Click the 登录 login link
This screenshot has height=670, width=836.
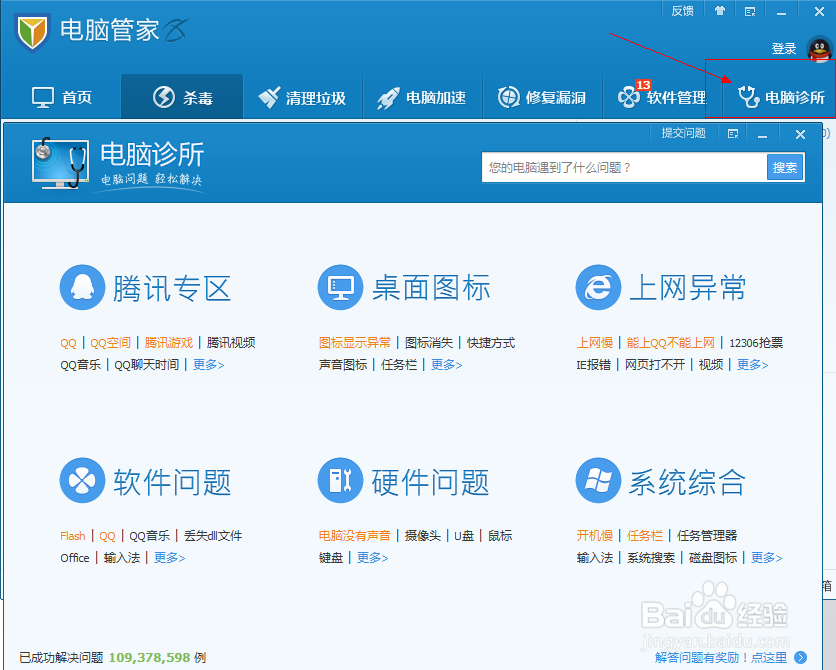pyautogui.click(x=784, y=49)
